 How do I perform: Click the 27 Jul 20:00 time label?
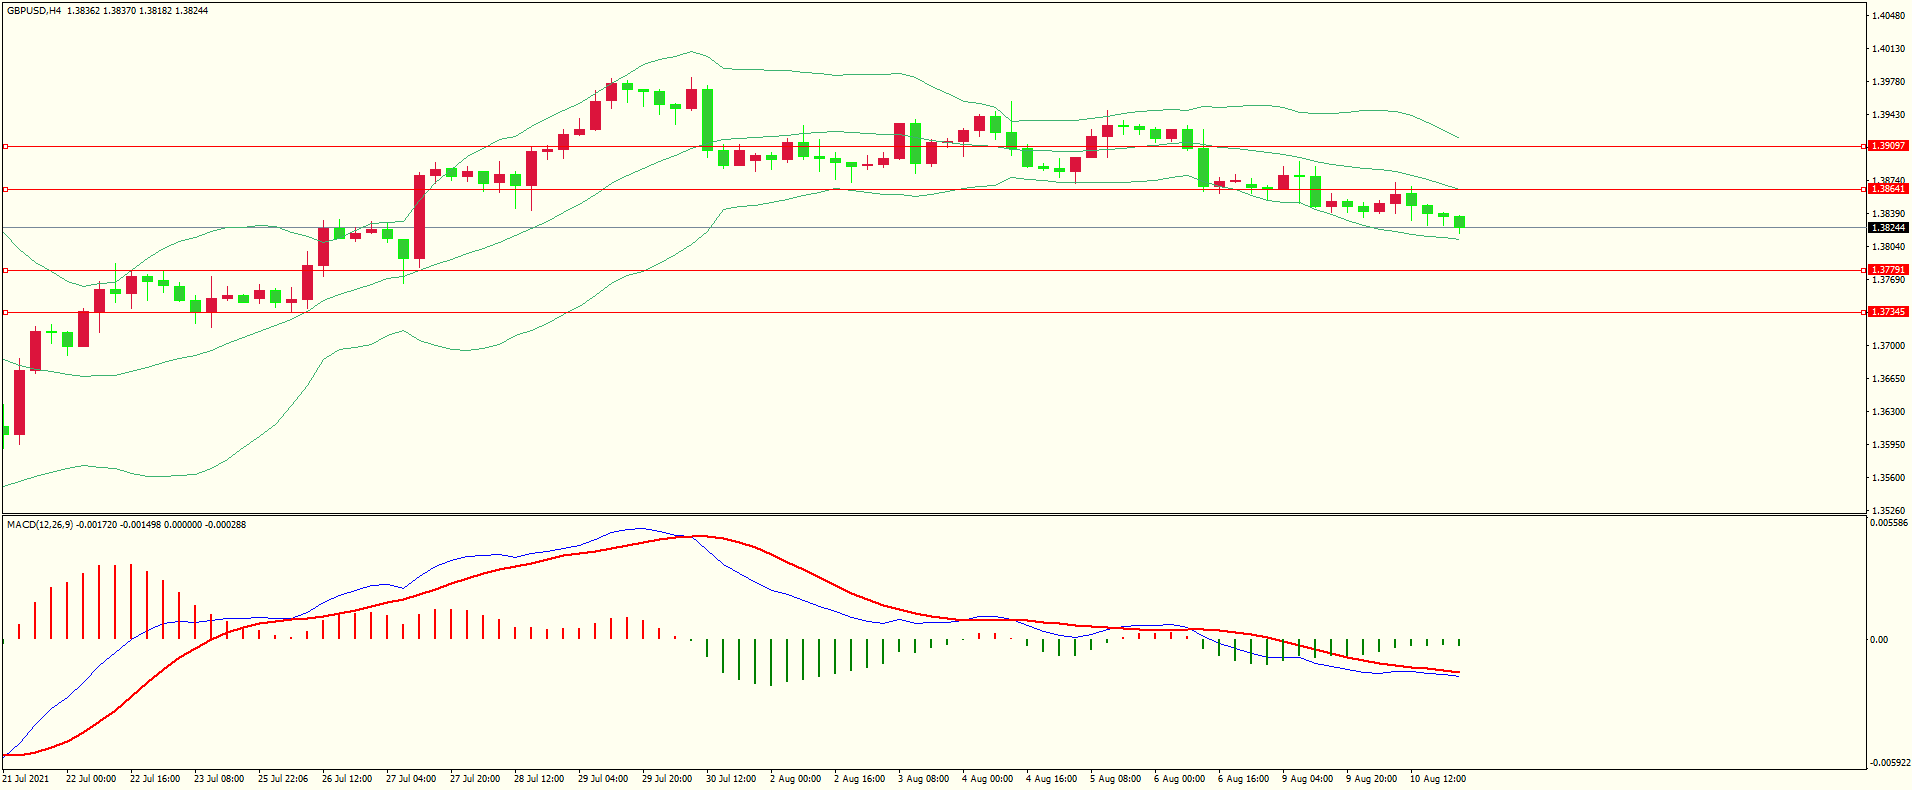tap(475, 779)
